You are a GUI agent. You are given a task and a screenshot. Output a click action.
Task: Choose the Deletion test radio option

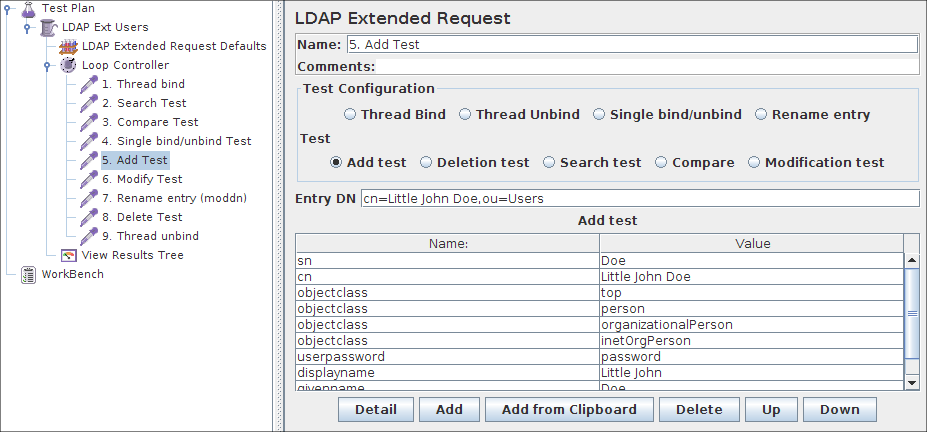pos(426,162)
